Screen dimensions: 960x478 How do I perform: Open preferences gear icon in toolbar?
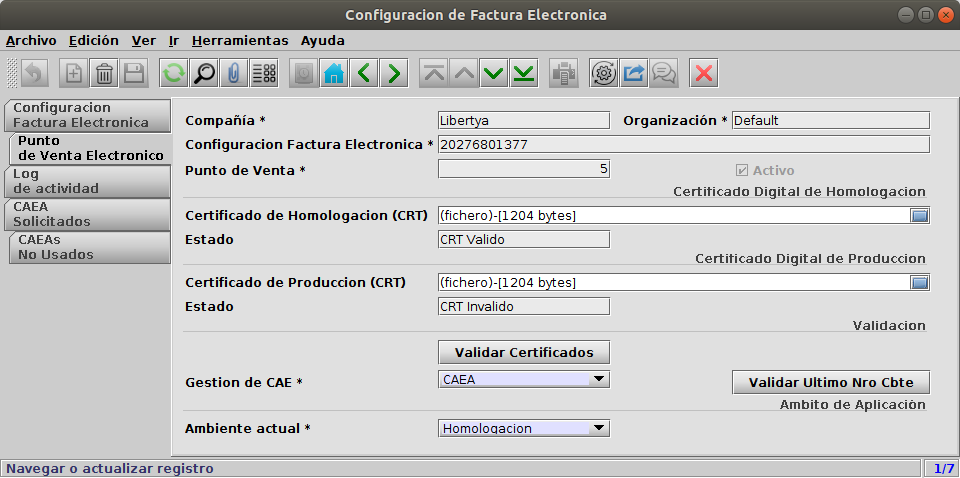[604, 74]
